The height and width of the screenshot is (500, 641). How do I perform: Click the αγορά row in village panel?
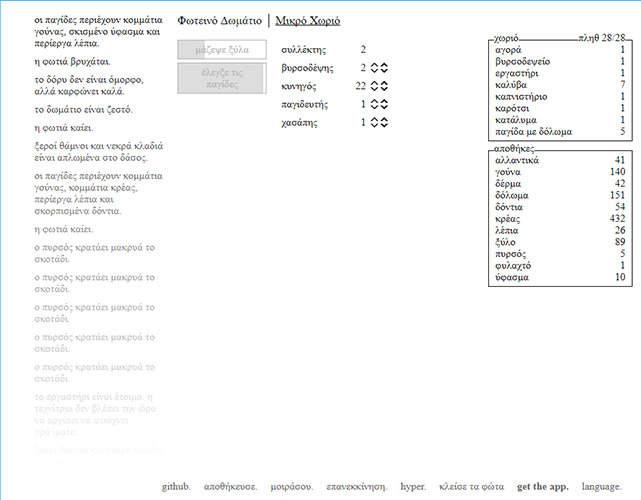point(560,50)
